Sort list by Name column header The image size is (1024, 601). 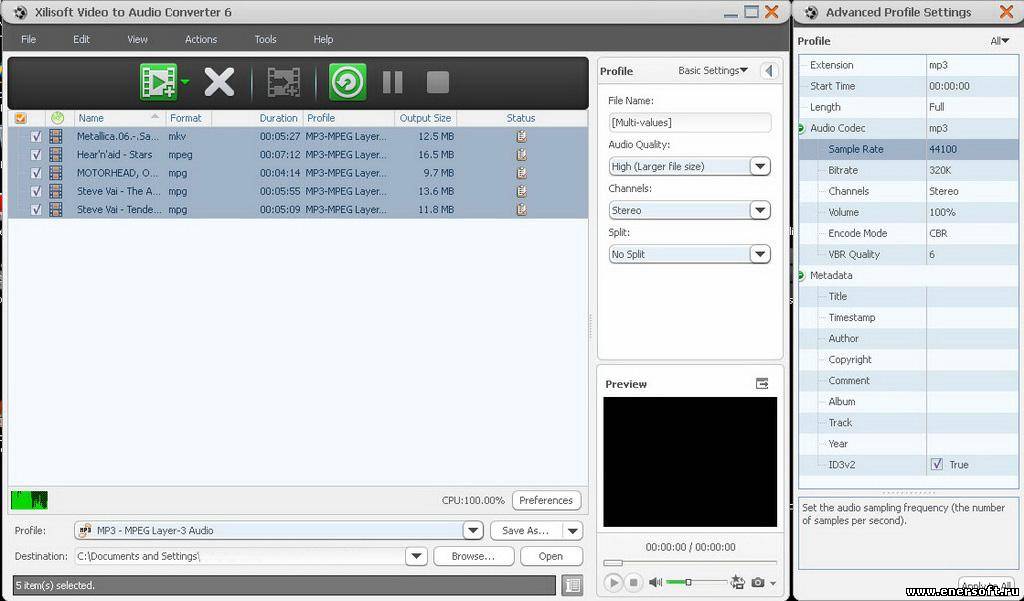[120, 118]
